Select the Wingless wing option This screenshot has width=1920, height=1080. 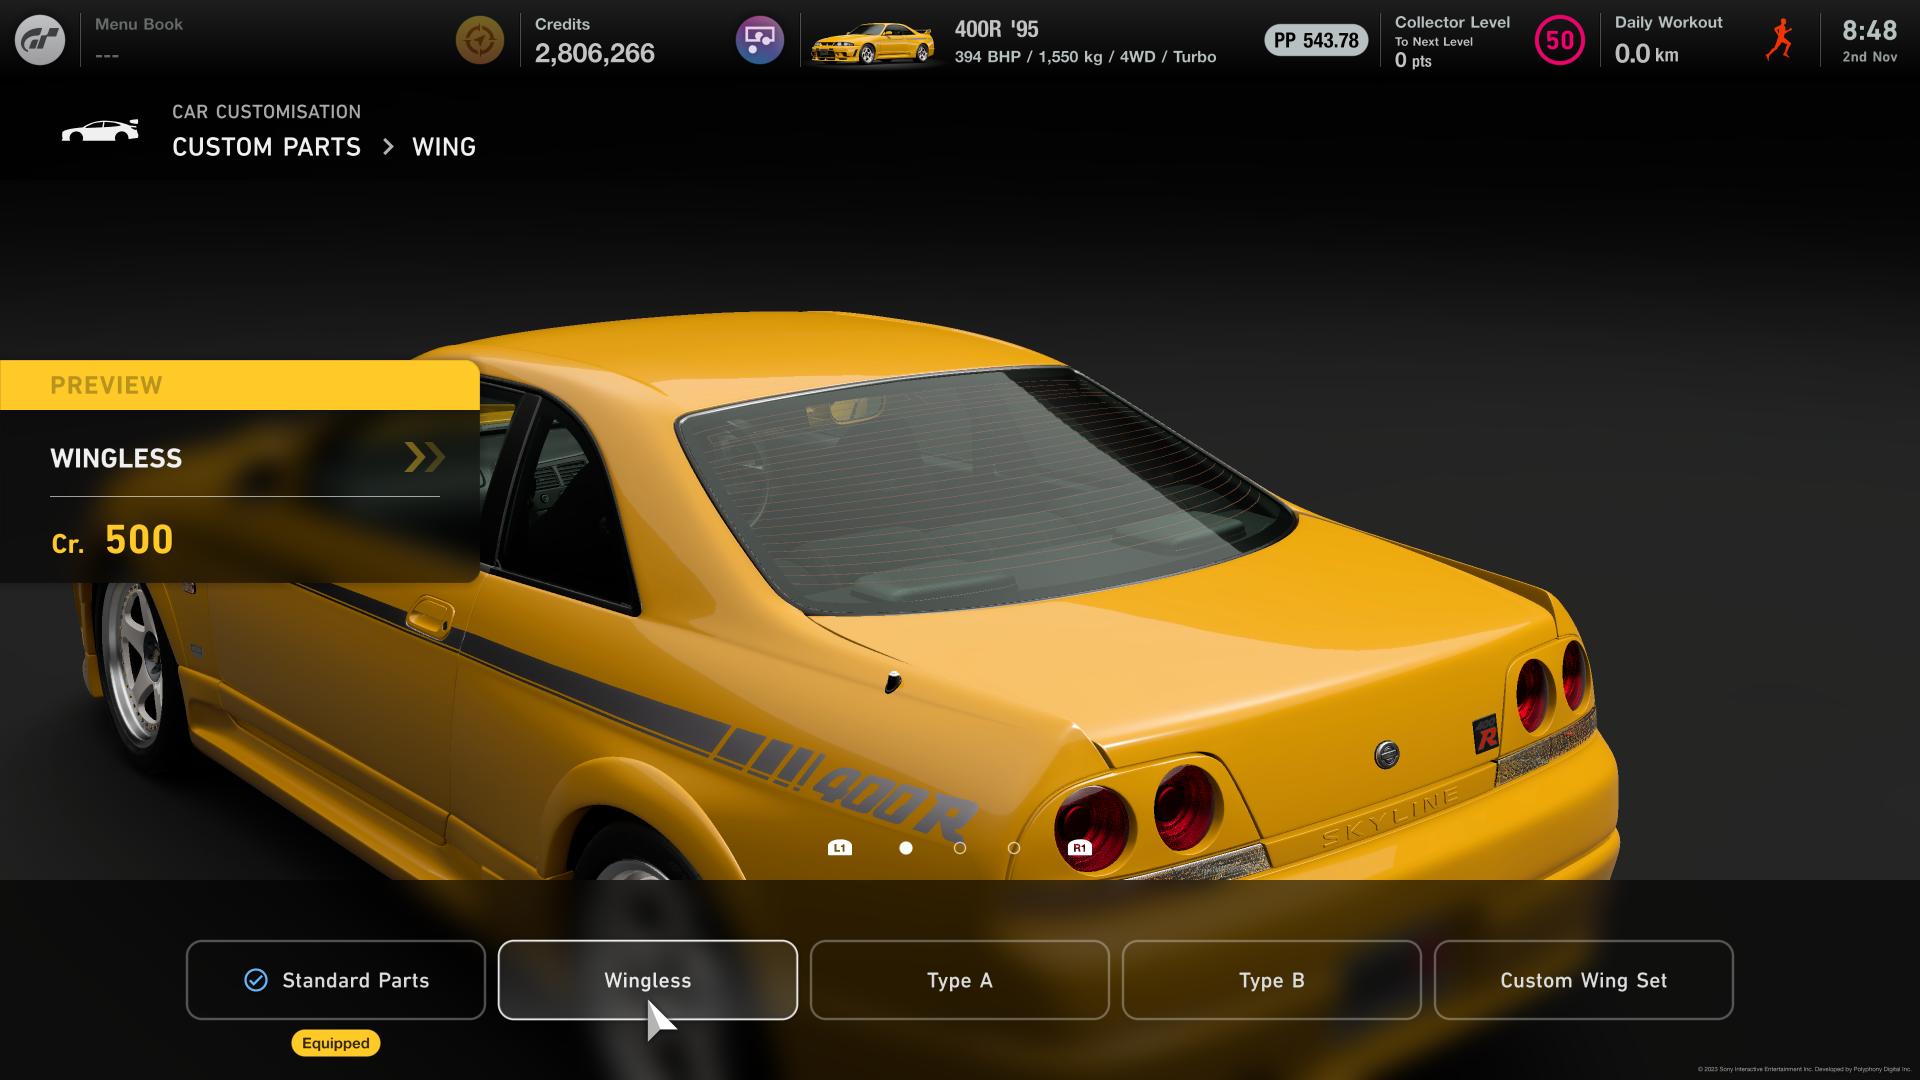tap(648, 980)
